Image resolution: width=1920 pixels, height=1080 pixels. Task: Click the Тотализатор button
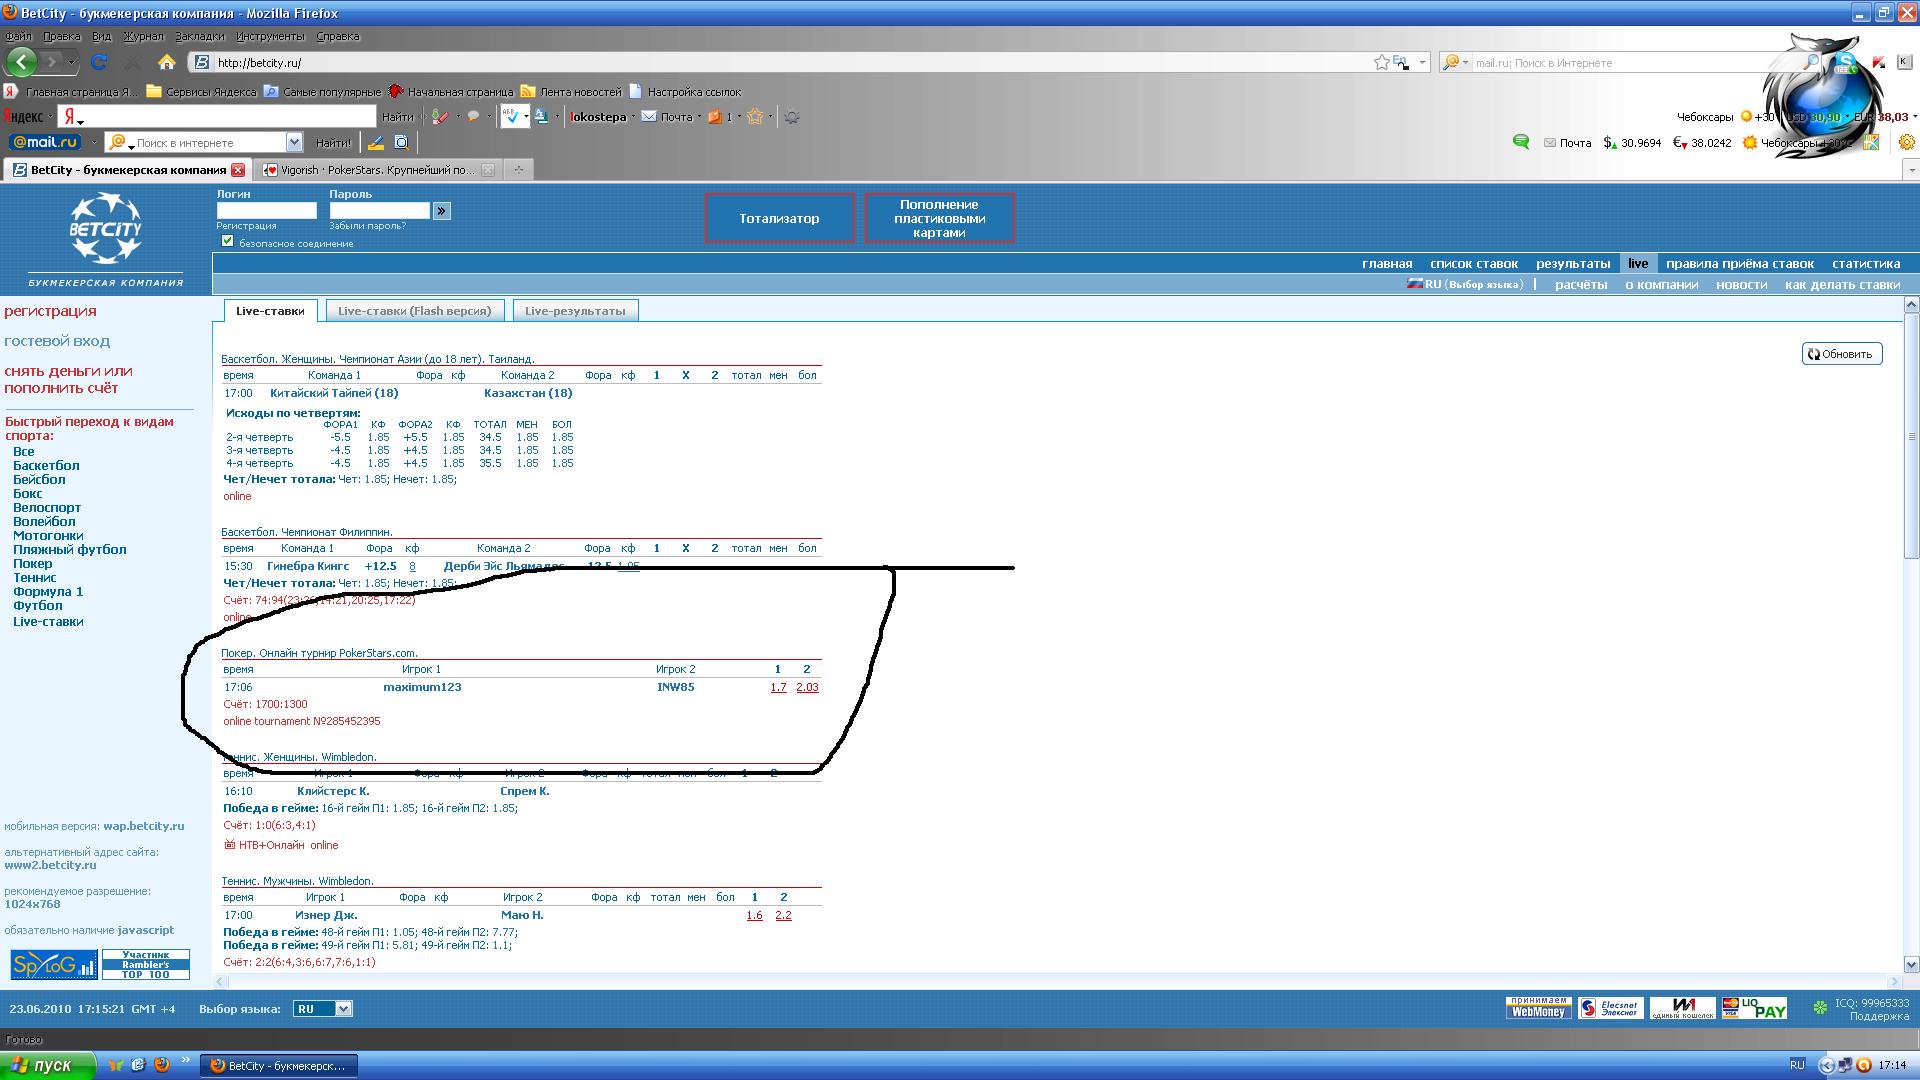(x=779, y=218)
